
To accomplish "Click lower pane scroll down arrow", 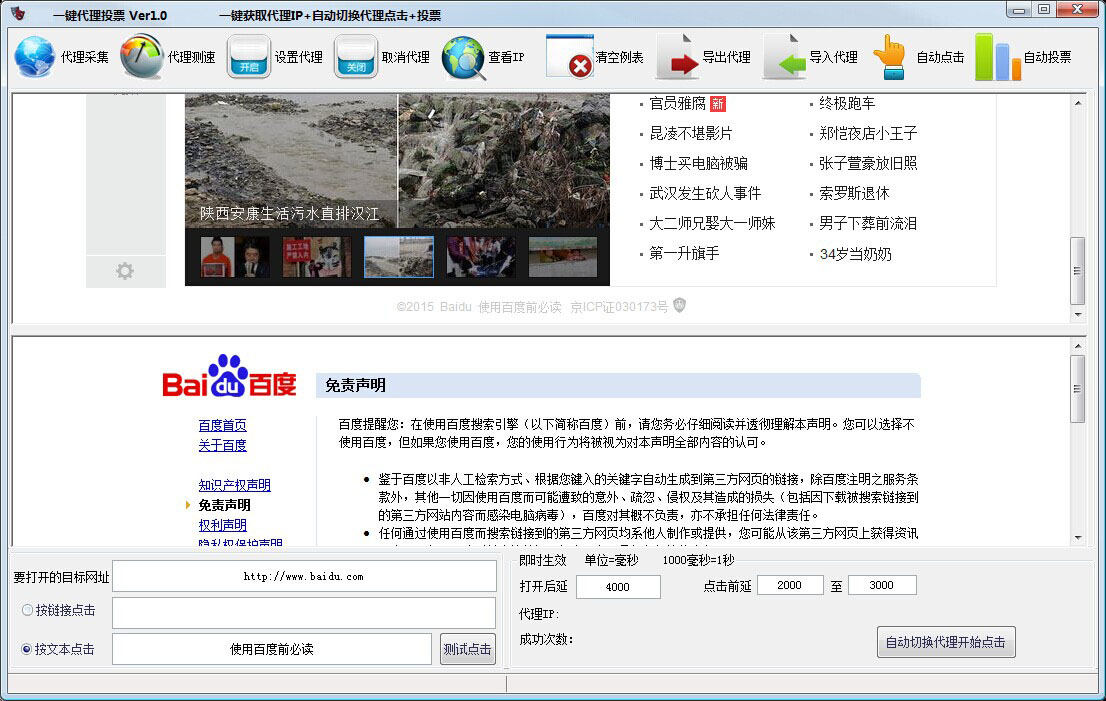I will 1078,538.
